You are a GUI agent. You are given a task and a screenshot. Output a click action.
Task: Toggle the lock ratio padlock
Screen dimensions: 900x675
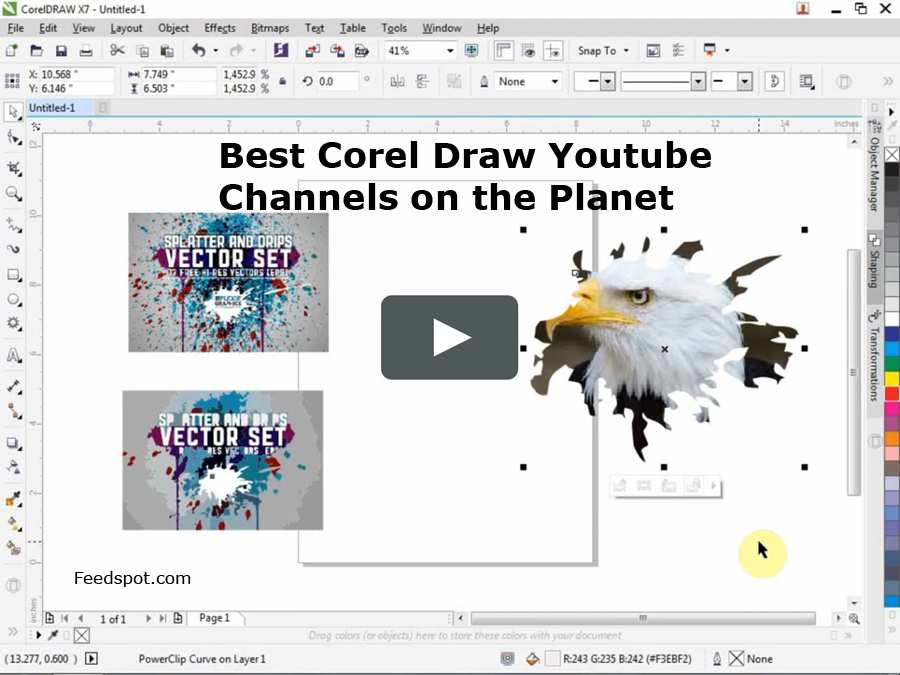pos(282,82)
